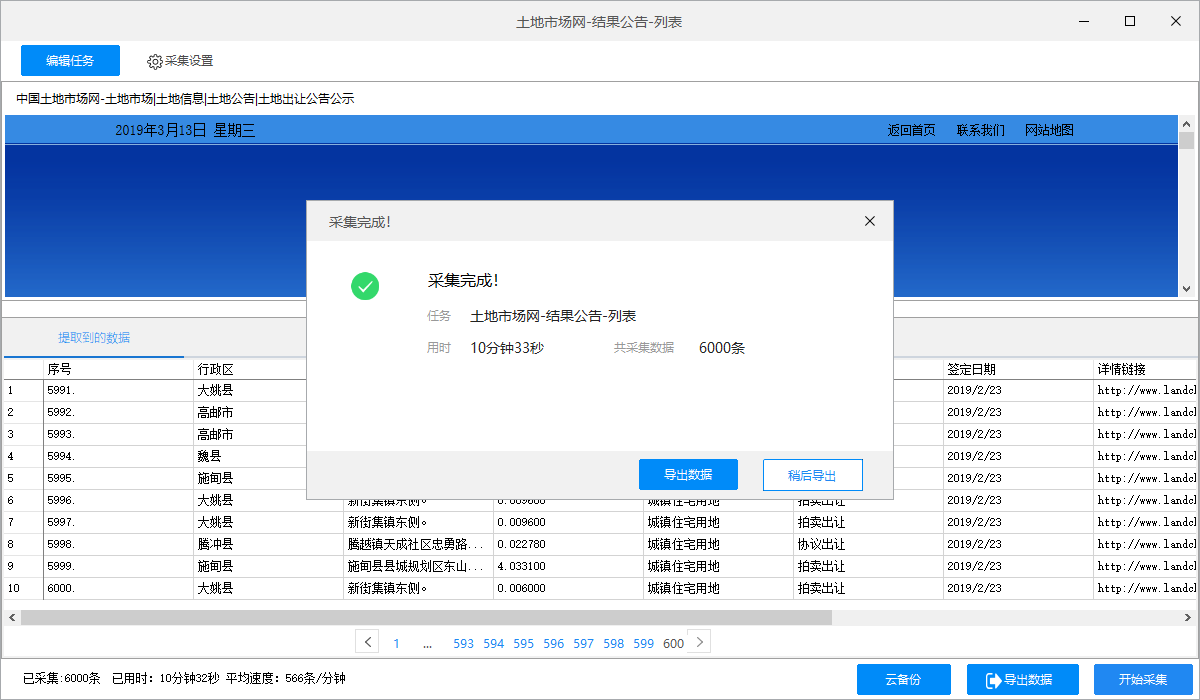Viewport: 1200px width, 700px height.
Task: Jump to page 594
Action: pos(494,644)
